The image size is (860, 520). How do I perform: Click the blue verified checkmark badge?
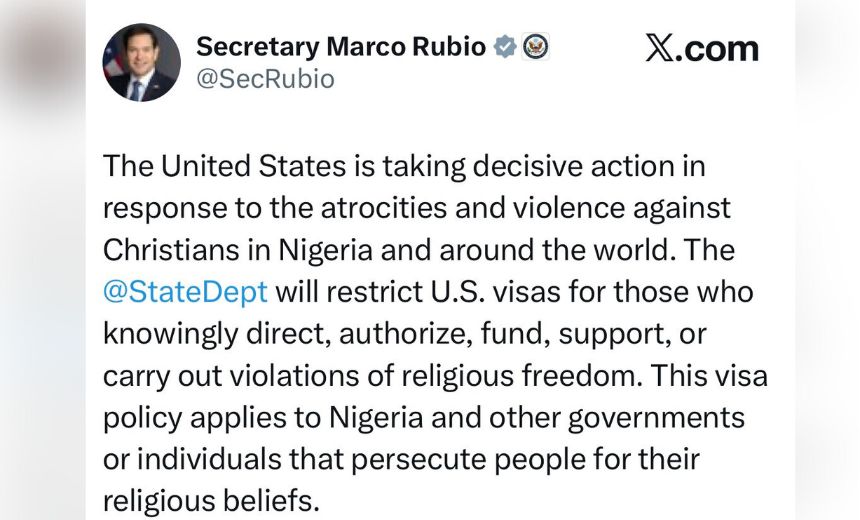pos(506,46)
